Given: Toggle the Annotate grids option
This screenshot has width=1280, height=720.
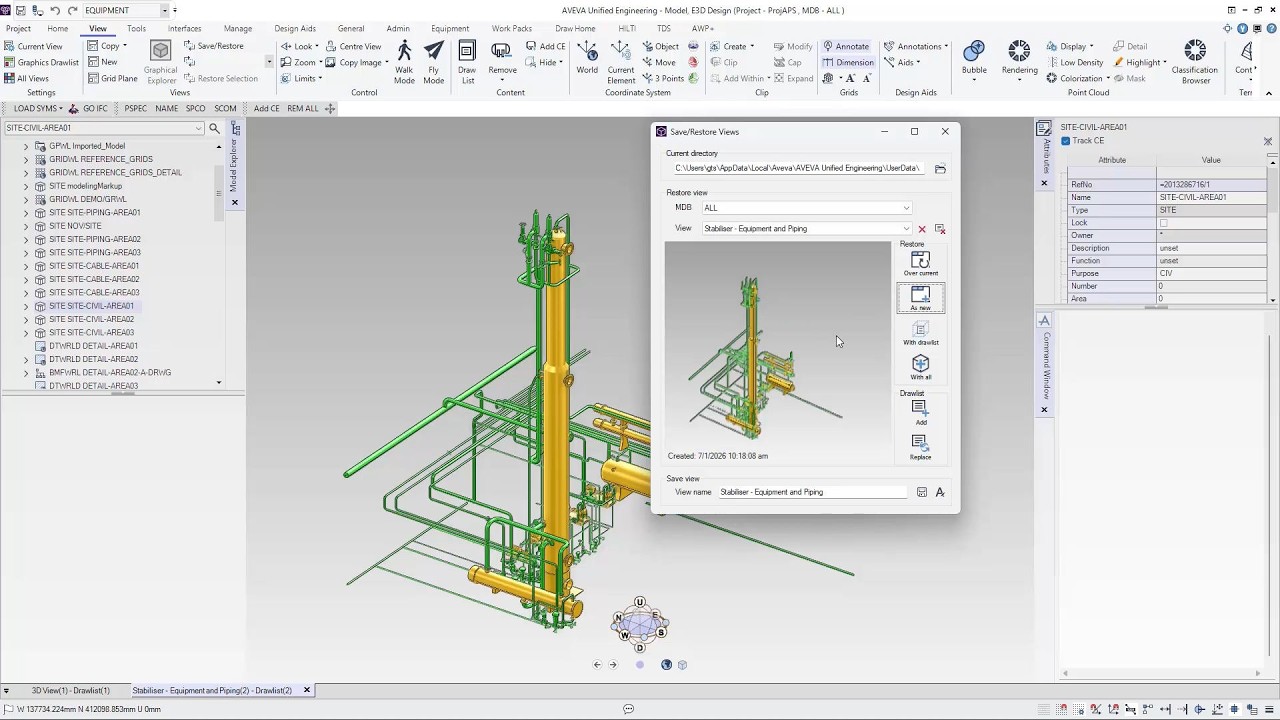Looking at the screenshot, I should coord(846,46).
